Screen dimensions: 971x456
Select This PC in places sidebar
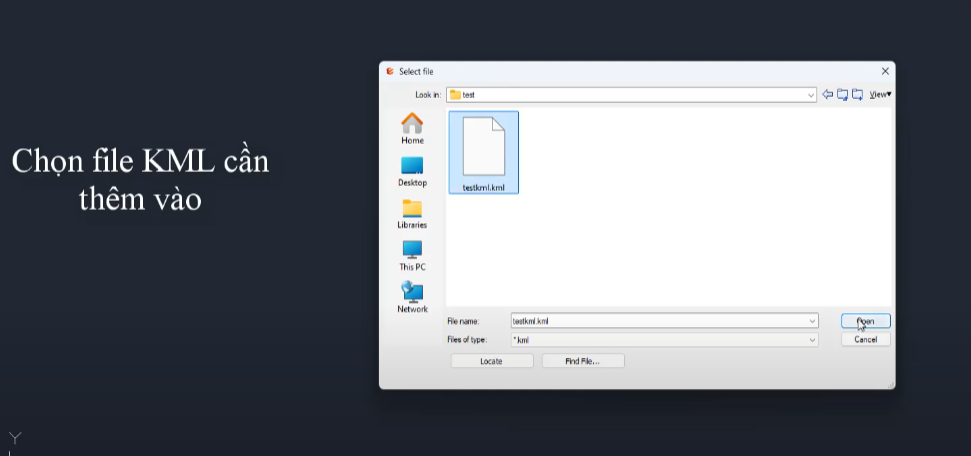412,255
